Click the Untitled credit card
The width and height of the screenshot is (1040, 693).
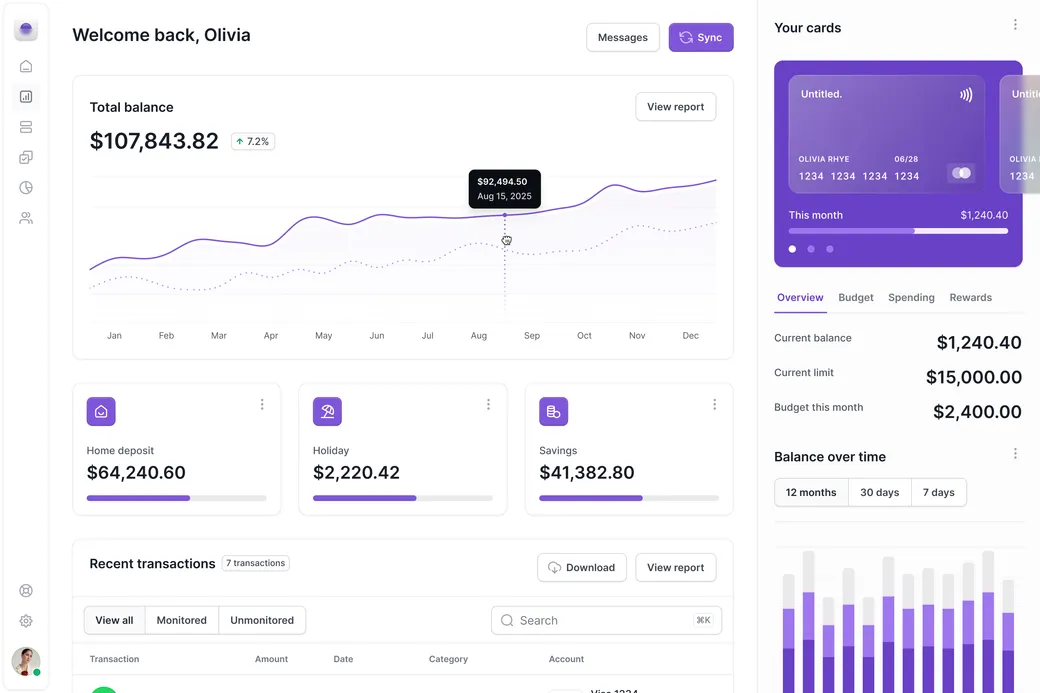coord(886,134)
